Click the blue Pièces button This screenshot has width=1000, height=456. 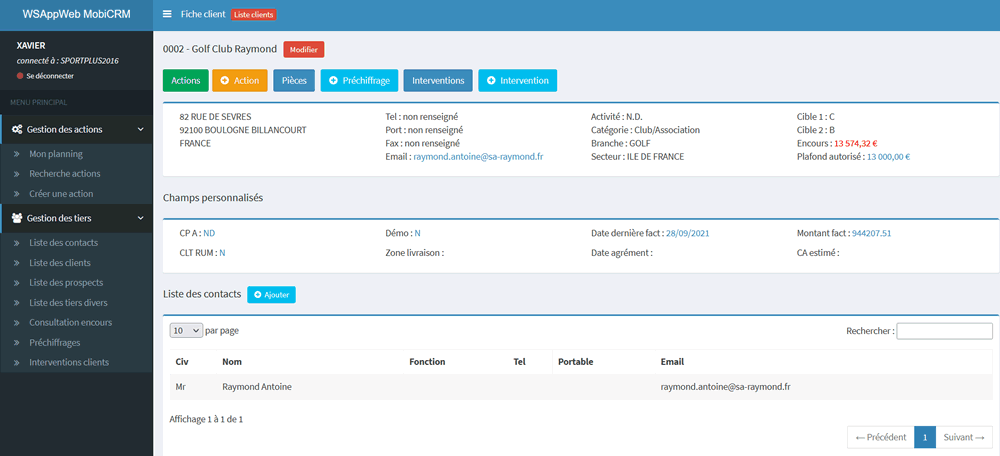click(x=294, y=81)
